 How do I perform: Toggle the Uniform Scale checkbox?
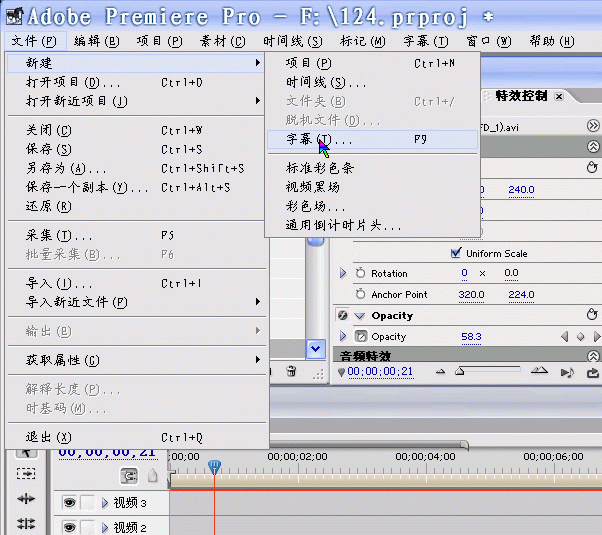[456, 253]
